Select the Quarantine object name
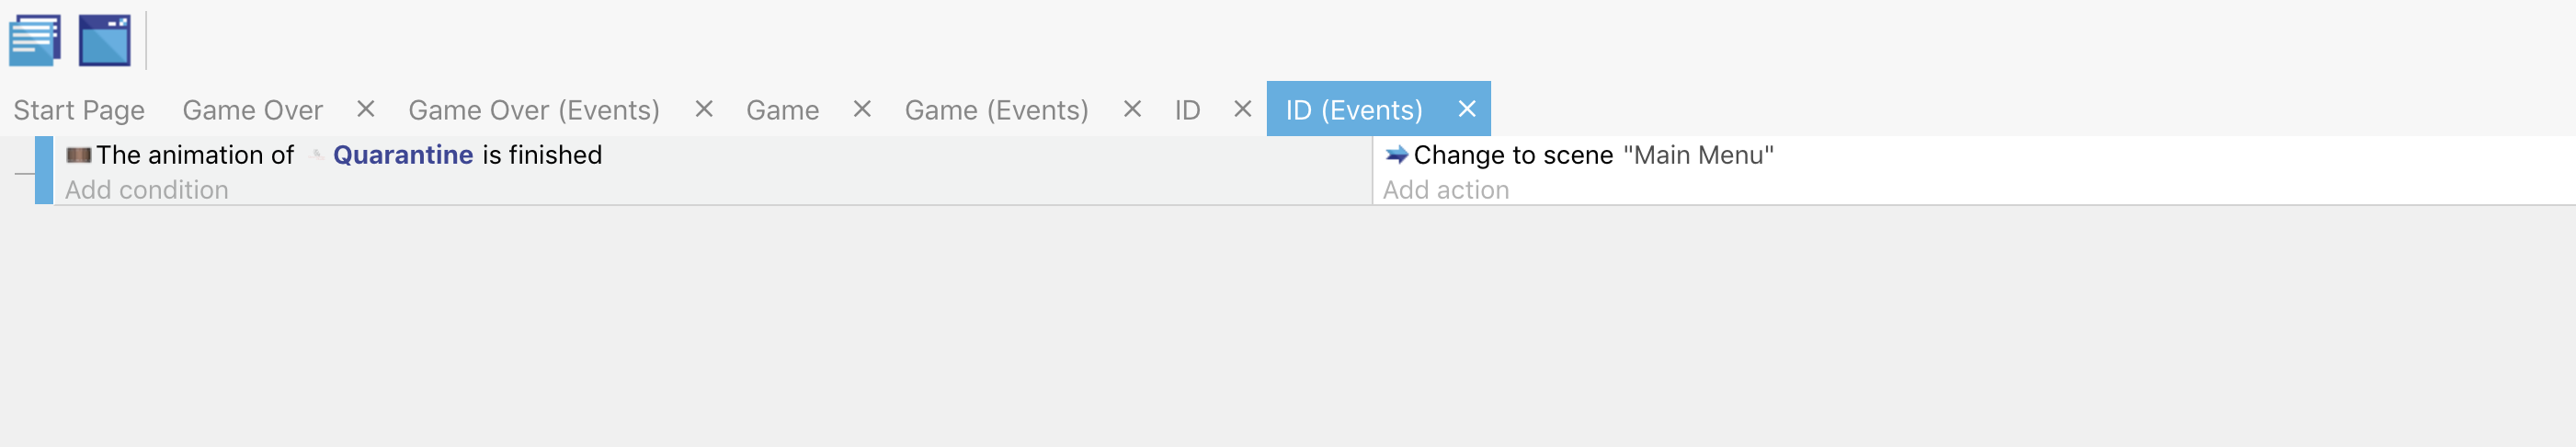 [403, 155]
